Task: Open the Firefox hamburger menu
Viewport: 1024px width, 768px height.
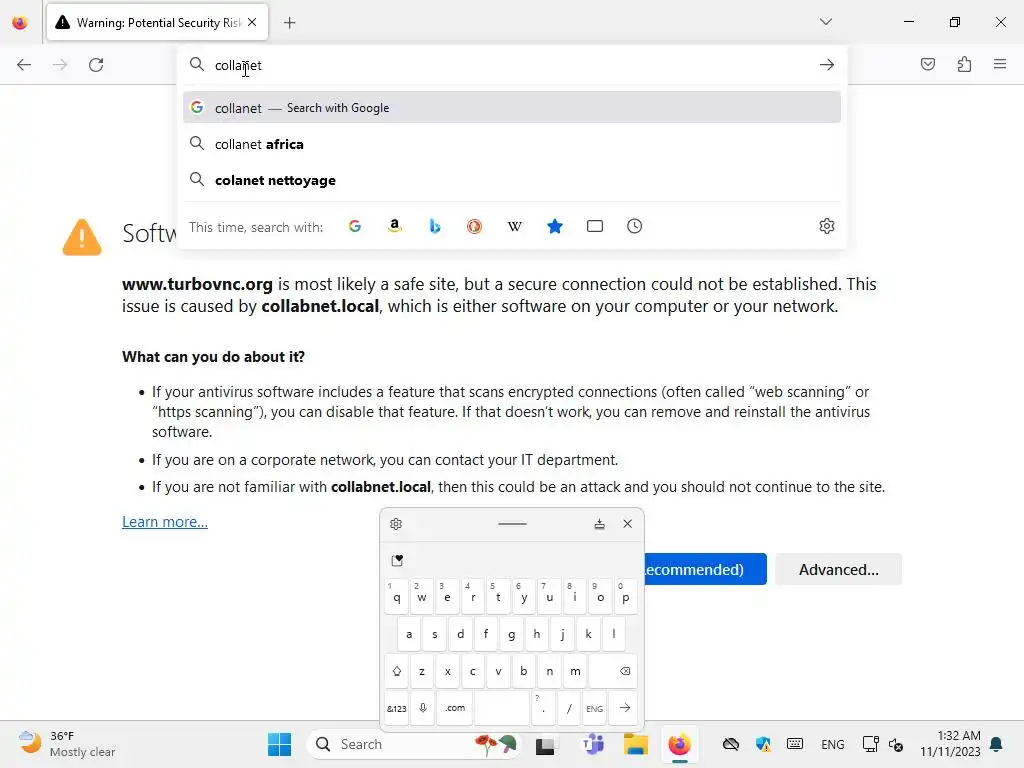Action: point(1000,64)
